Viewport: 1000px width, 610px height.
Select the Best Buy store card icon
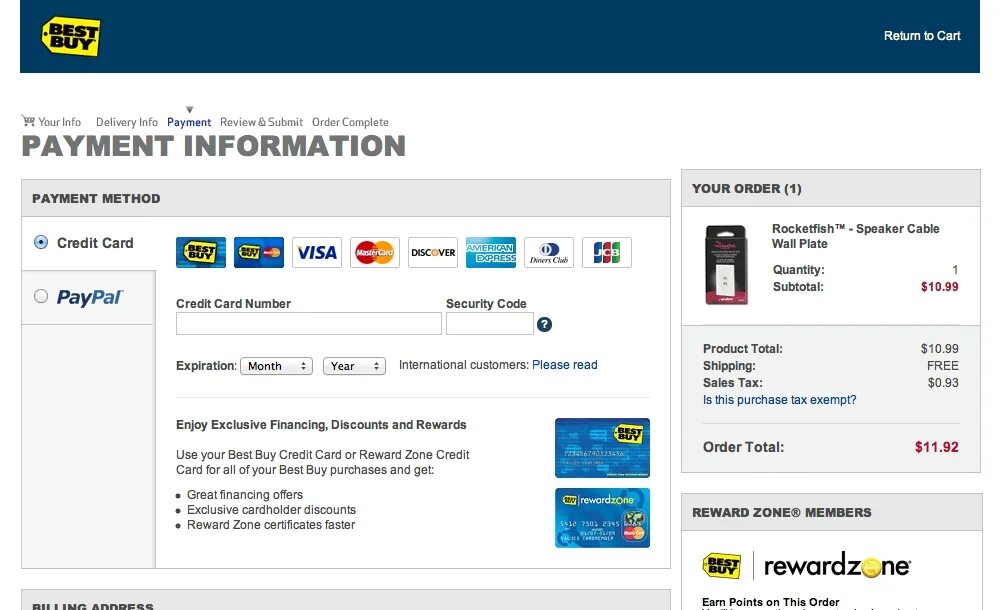click(201, 252)
